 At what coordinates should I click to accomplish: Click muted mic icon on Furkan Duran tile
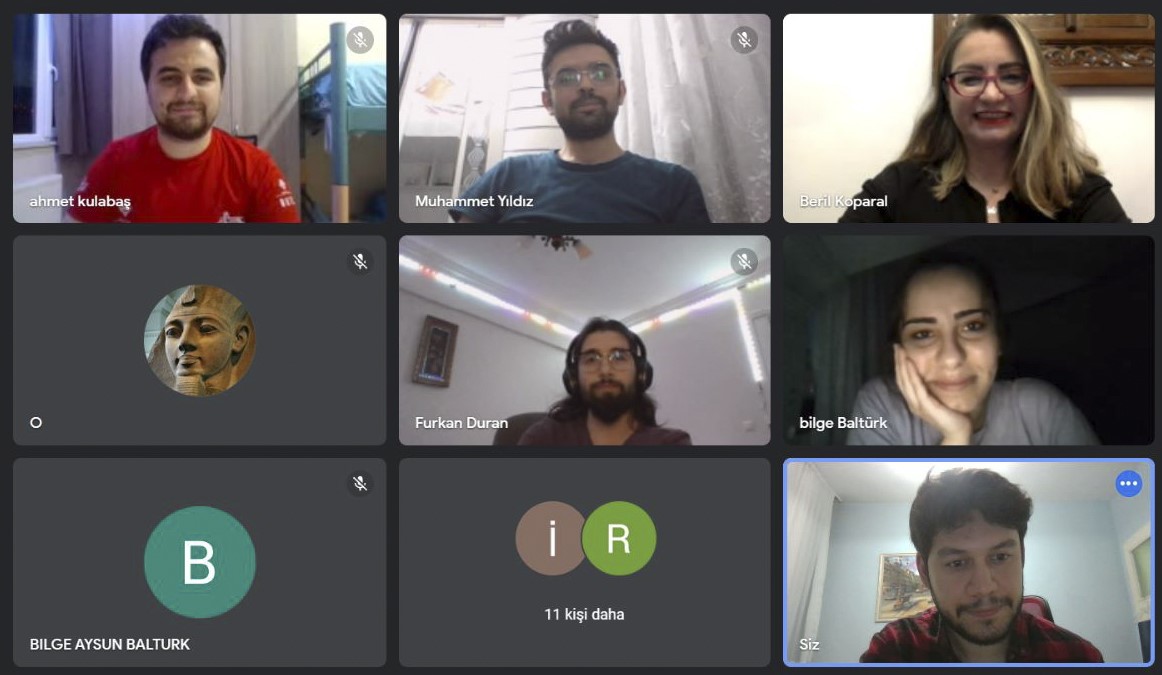point(744,261)
